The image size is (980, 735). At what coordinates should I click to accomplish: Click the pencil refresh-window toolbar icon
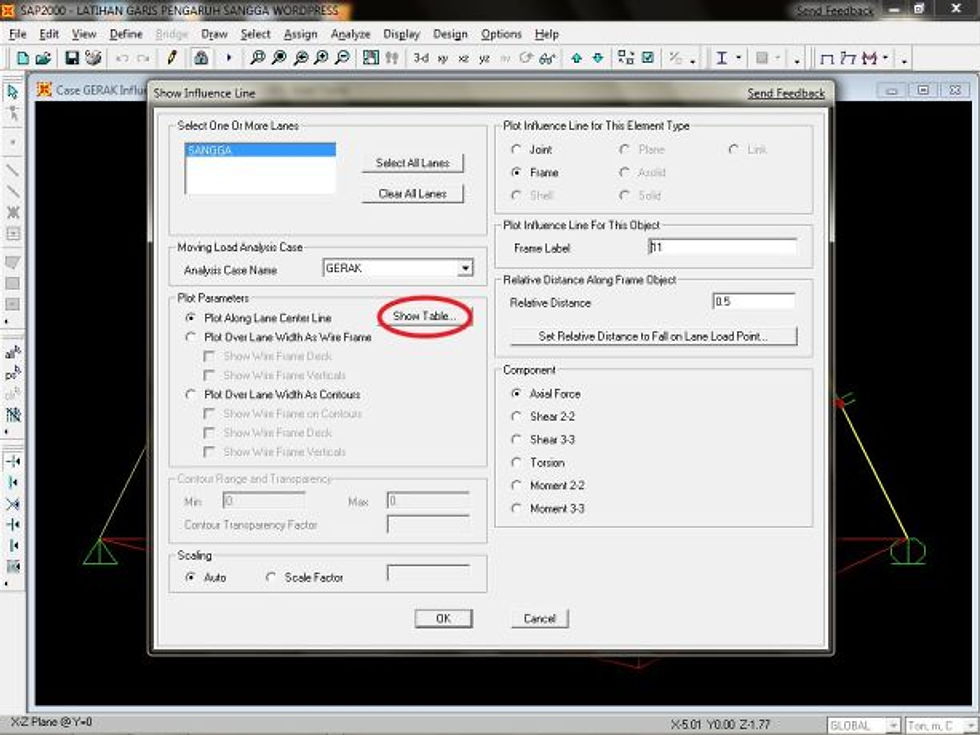(x=172, y=58)
